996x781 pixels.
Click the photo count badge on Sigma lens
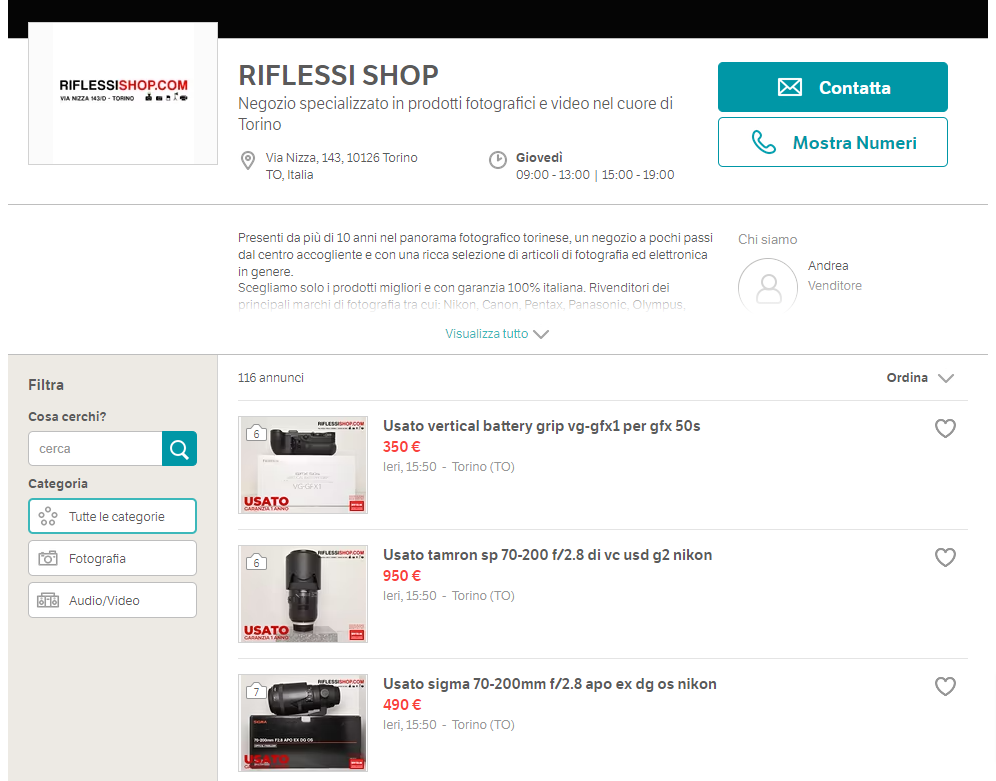[x=256, y=690]
